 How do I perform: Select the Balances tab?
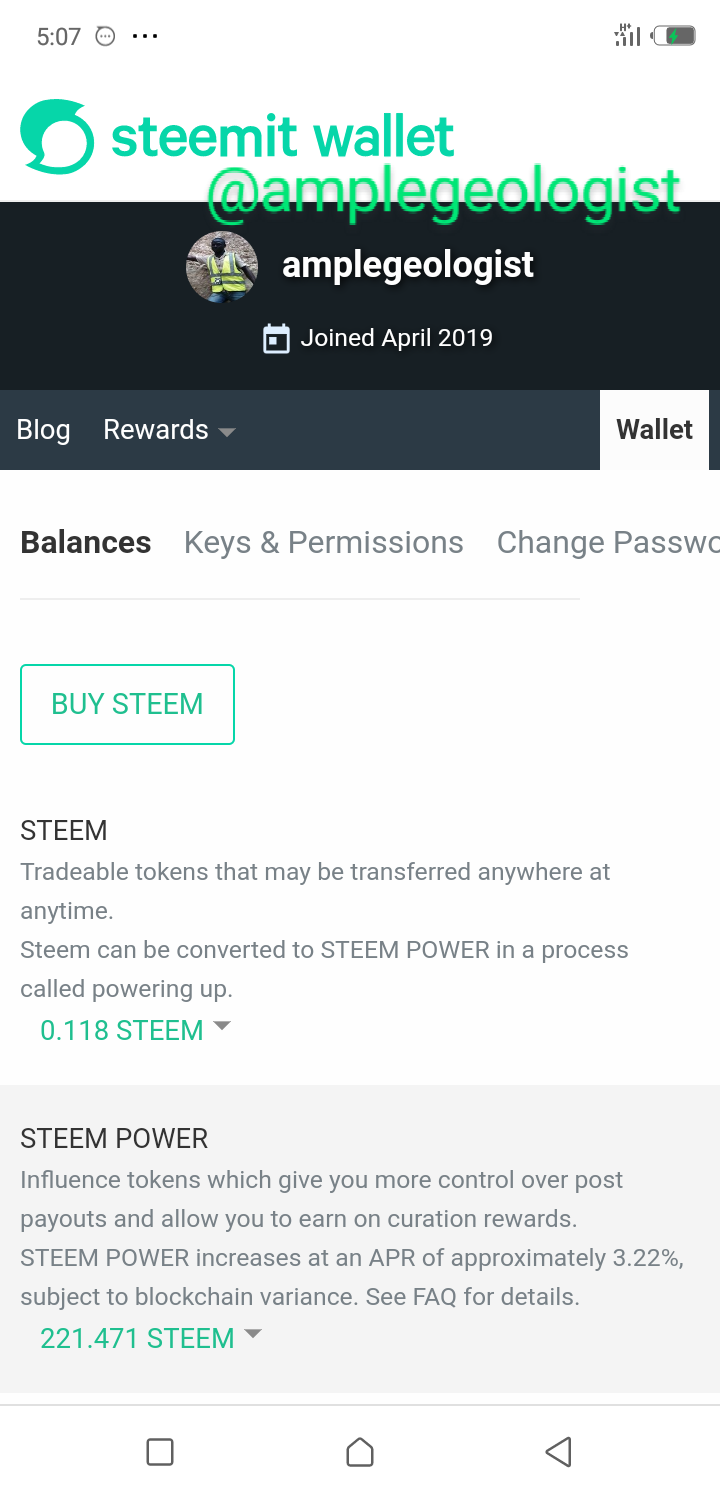[x=86, y=542]
